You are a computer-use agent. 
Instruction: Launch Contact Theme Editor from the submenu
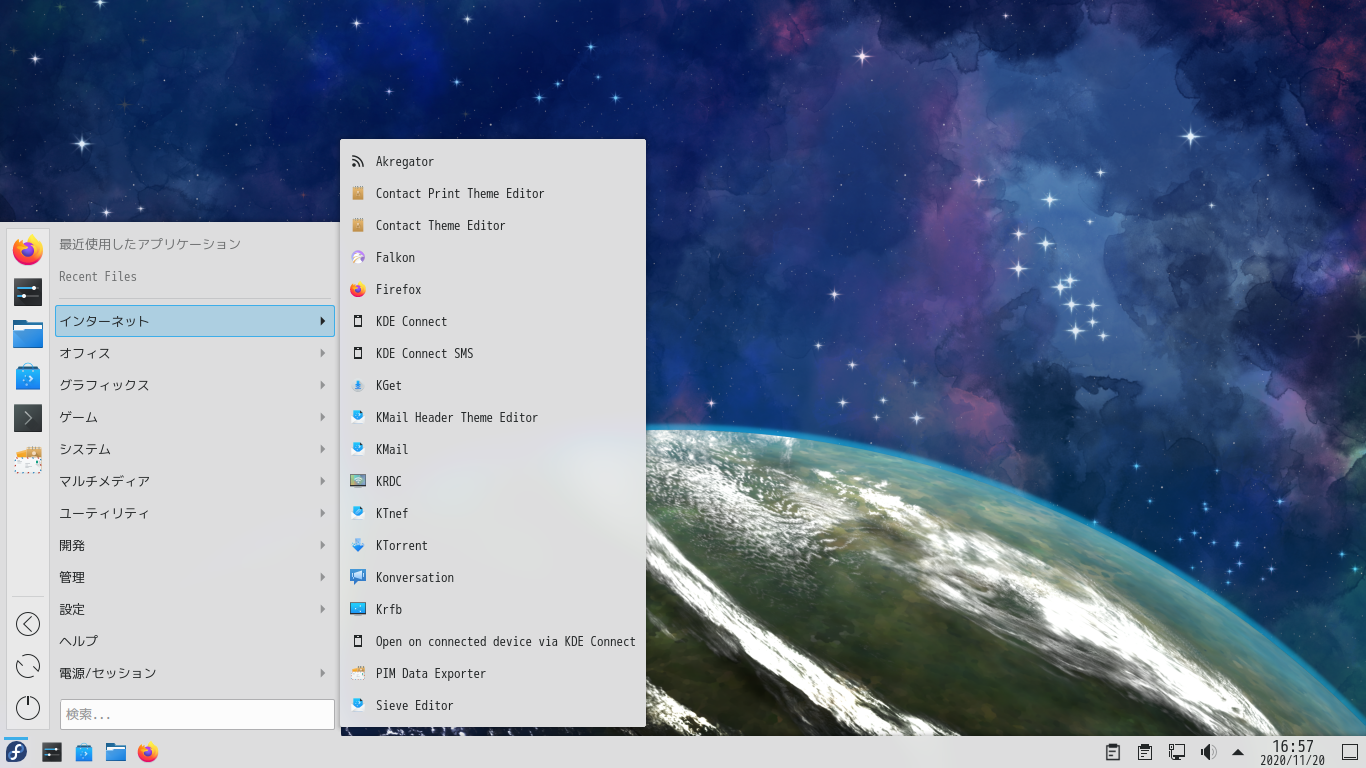click(493, 225)
